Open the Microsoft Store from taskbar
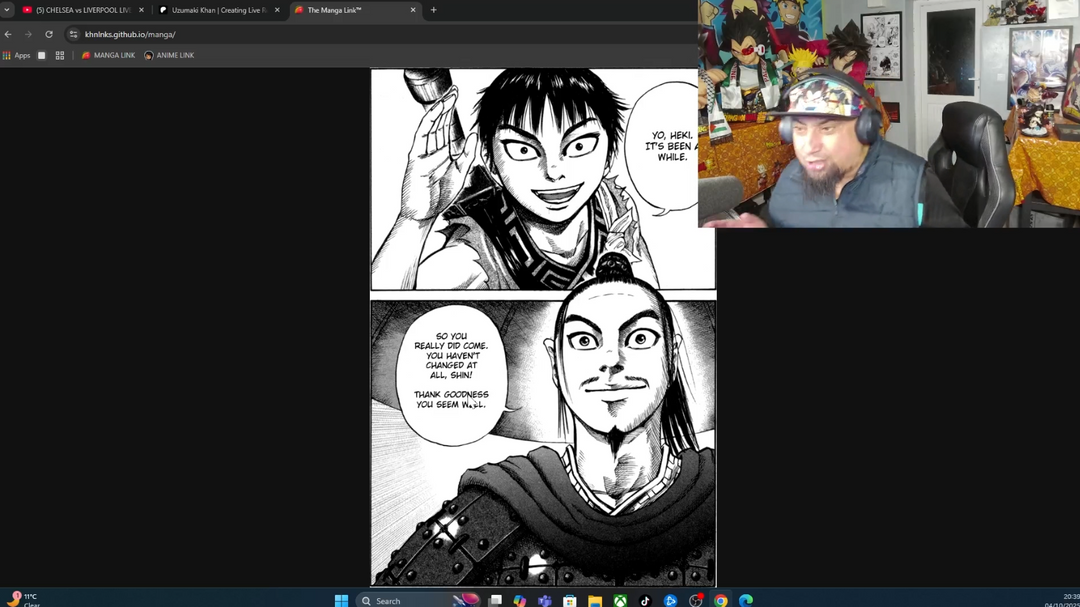This screenshot has width=1080, height=607. tap(570, 600)
